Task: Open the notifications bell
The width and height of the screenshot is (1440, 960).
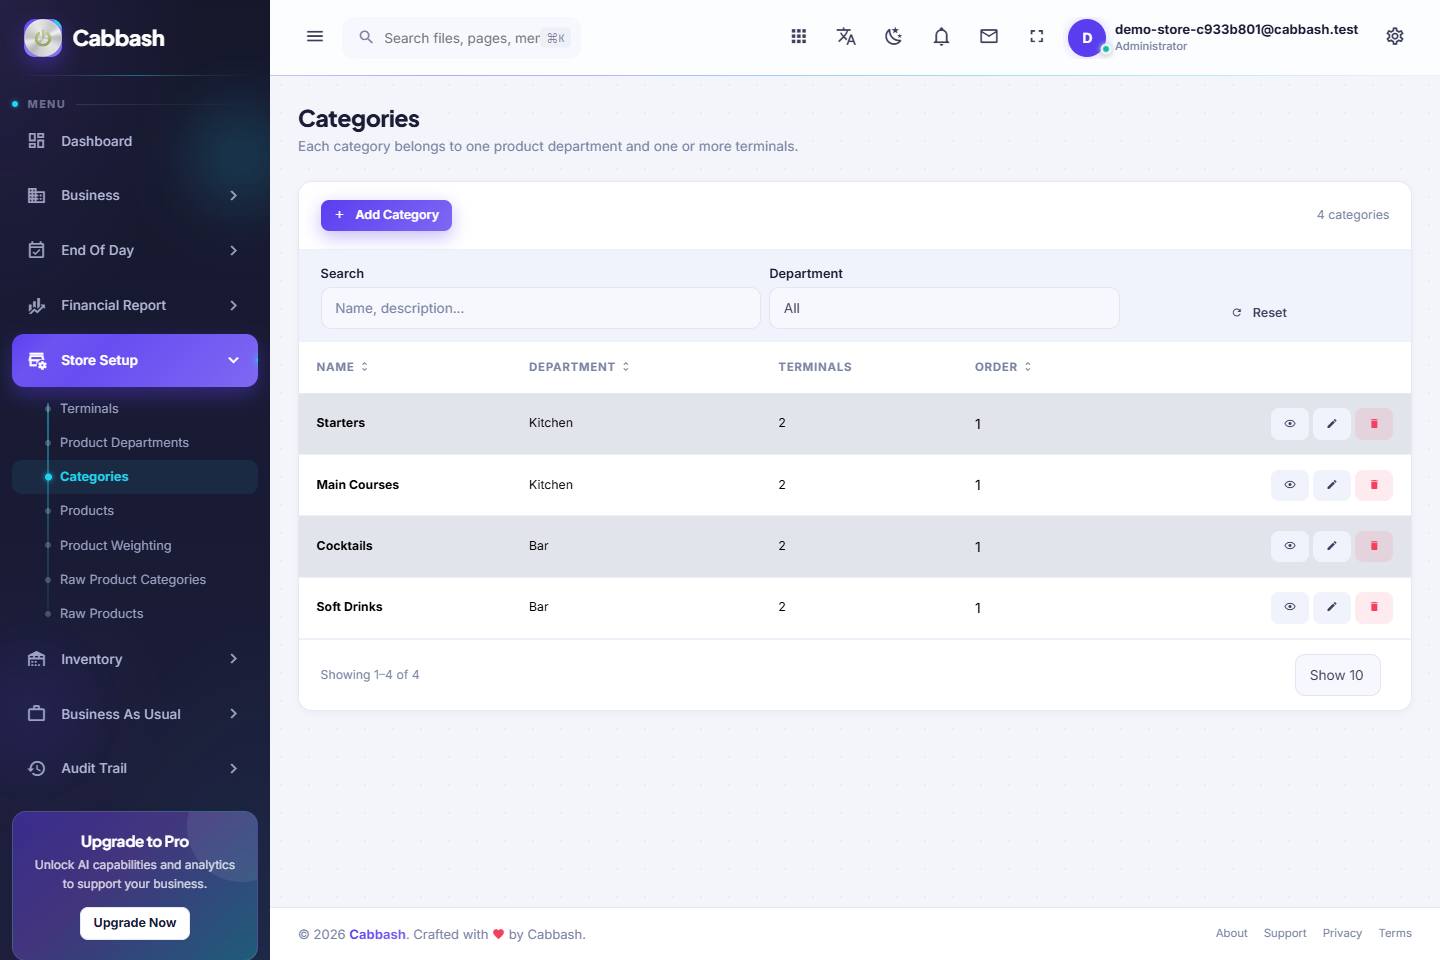Action: 941,37
